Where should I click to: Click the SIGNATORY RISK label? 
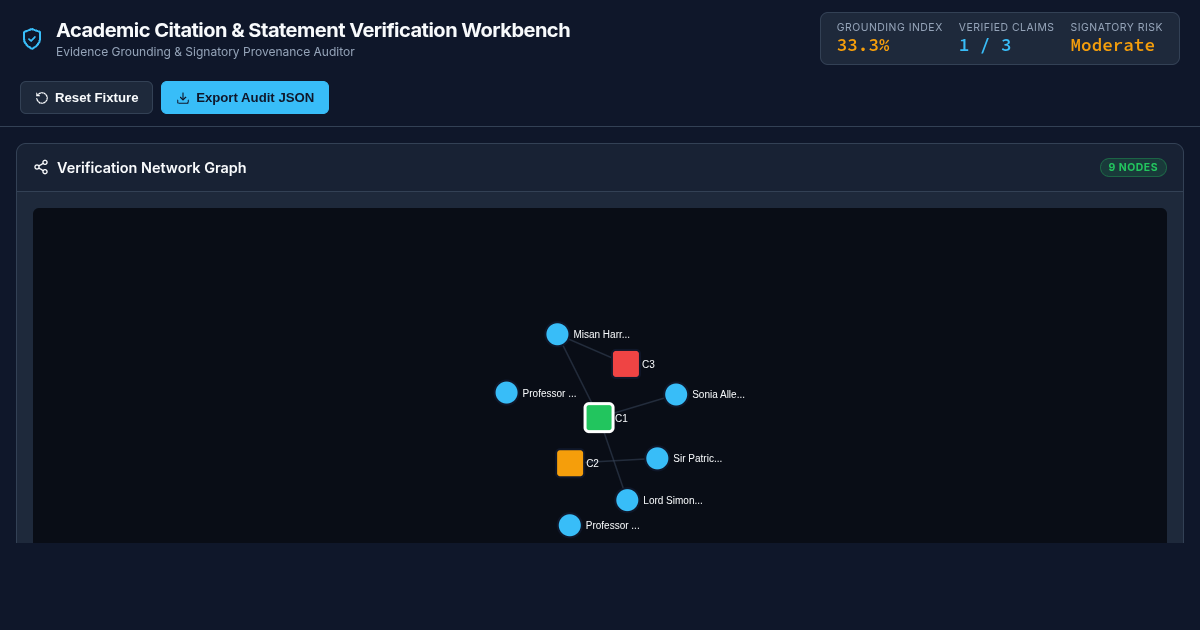[x=1117, y=27]
